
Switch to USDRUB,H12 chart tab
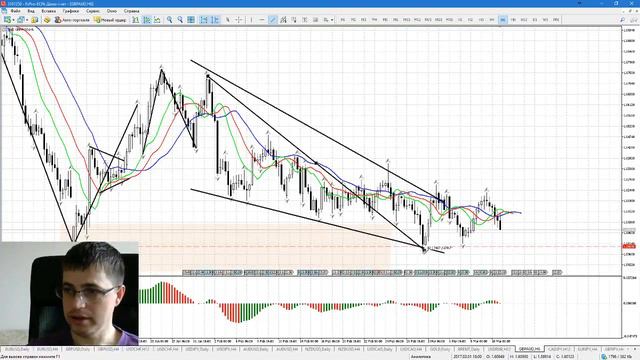pyautogui.click(x=499, y=349)
